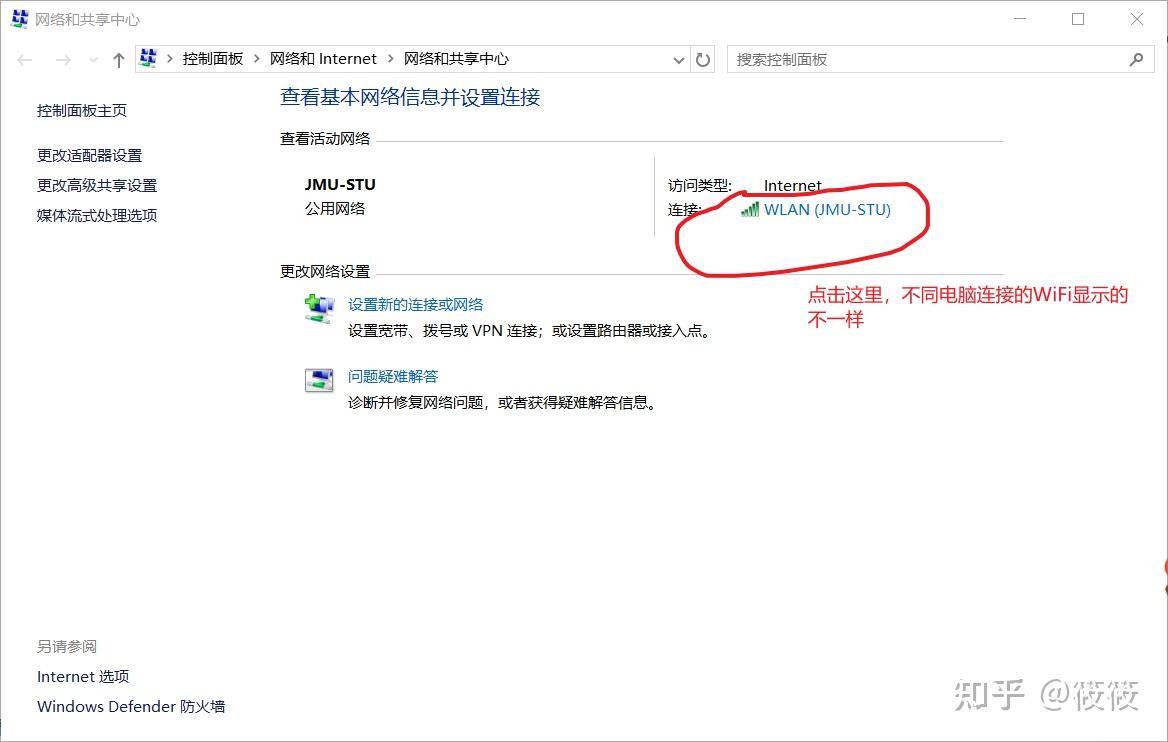This screenshot has height=742, width=1168.
Task: Click the JMU-STU network name
Action: (340, 184)
